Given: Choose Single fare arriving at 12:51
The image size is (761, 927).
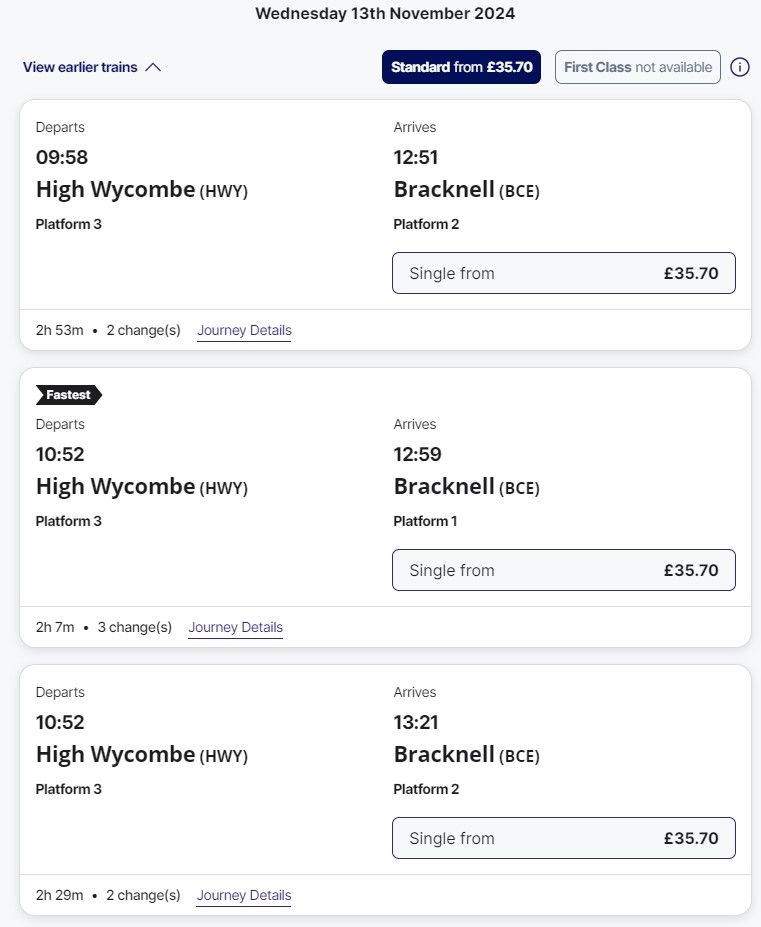Looking at the screenshot, I should [x=563, y=273].
